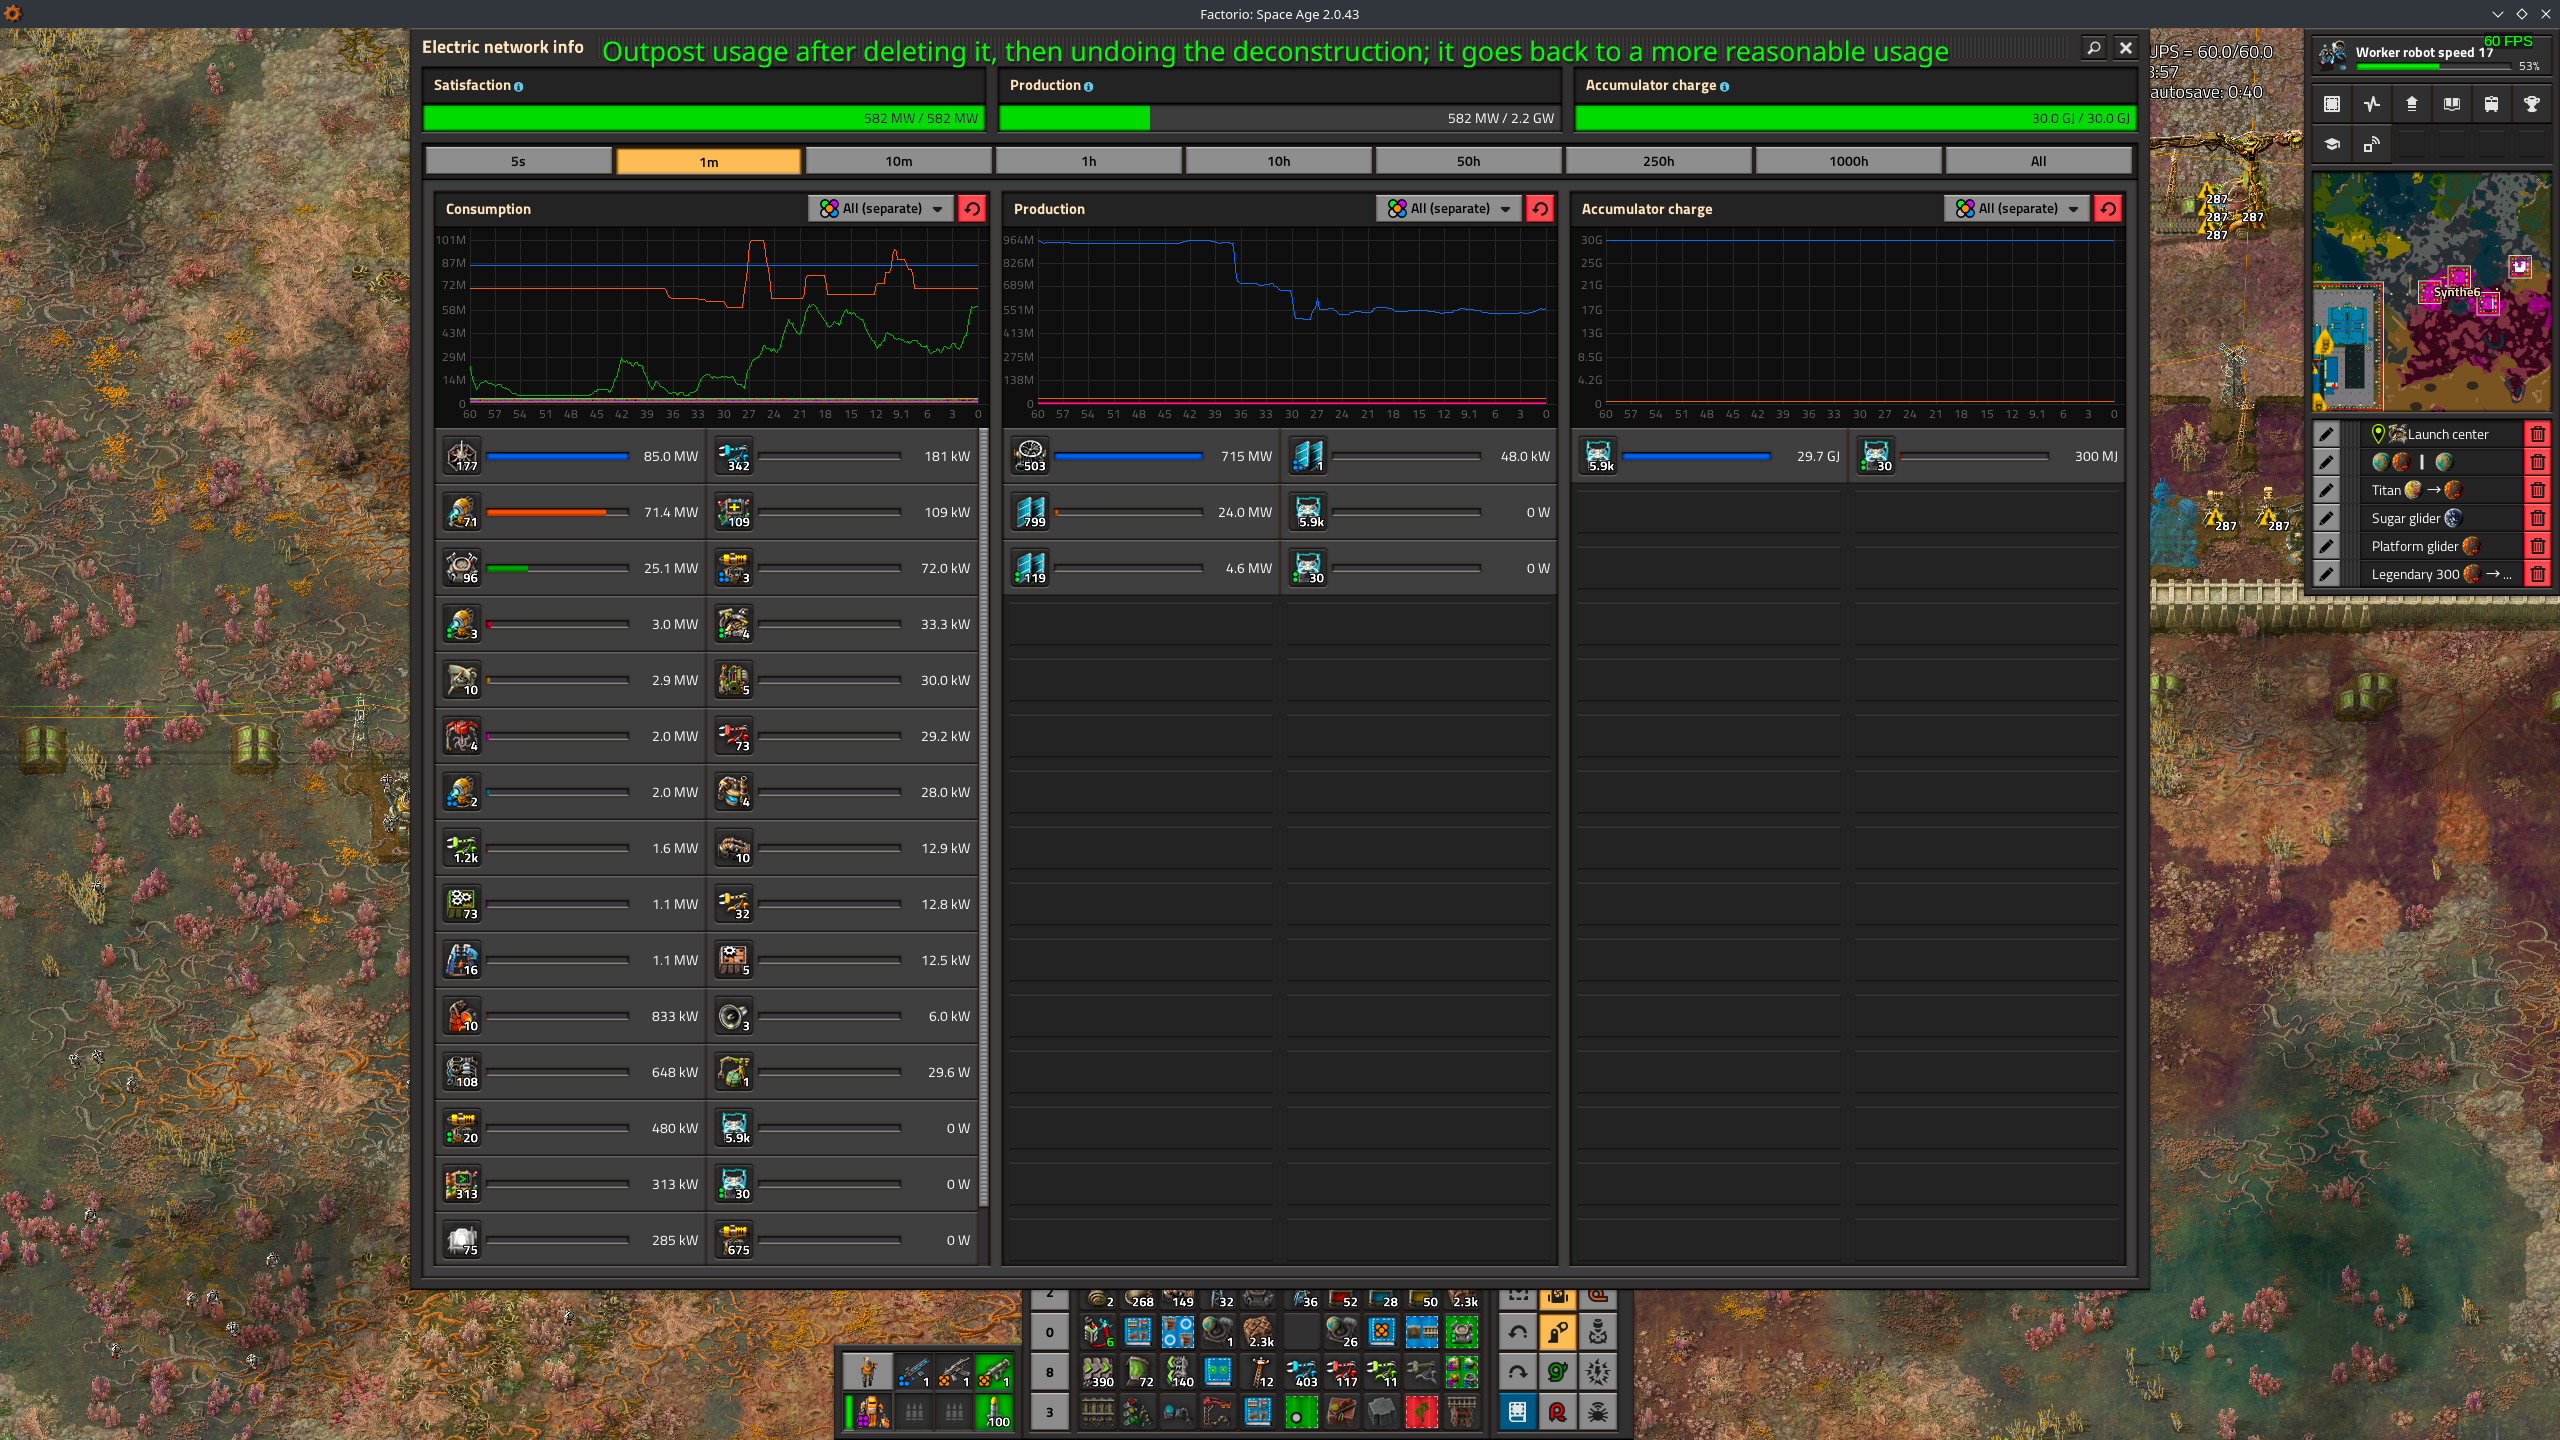
Task: Select the 50h time range tab
Action: (1469, 161)
